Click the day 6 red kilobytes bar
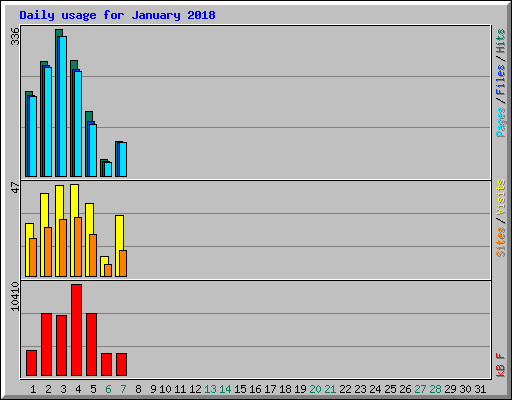This screenshot has height=400, width=512. 106,365
